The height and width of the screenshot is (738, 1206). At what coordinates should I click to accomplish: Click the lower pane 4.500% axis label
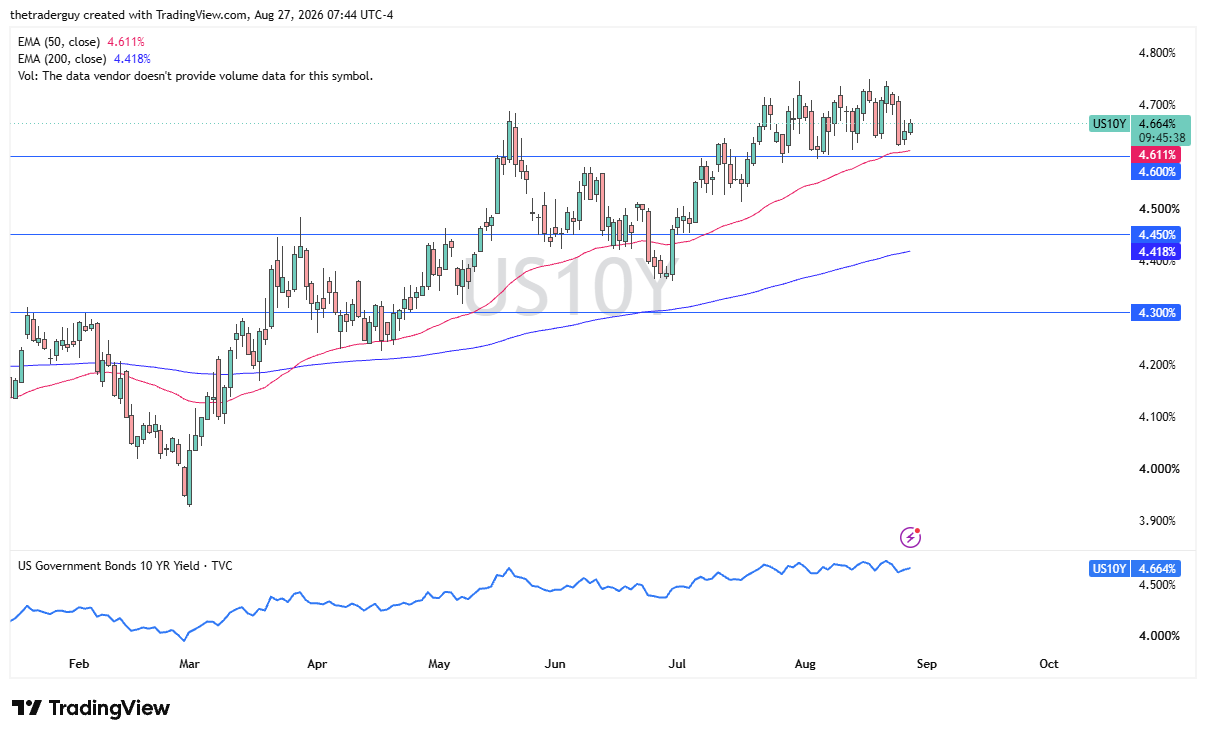click(1157, 585)
